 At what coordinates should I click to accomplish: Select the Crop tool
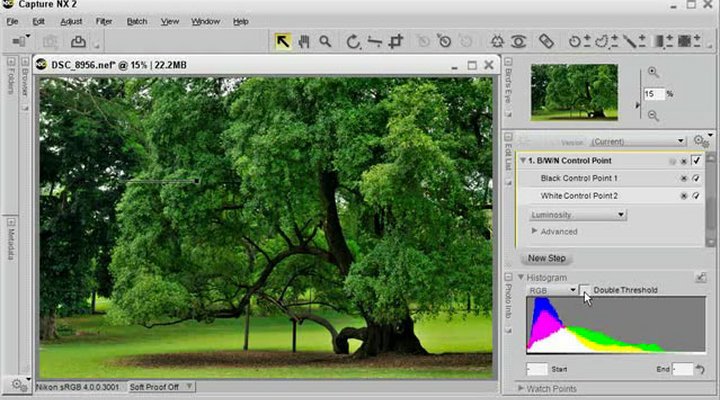tap(396, 42)
